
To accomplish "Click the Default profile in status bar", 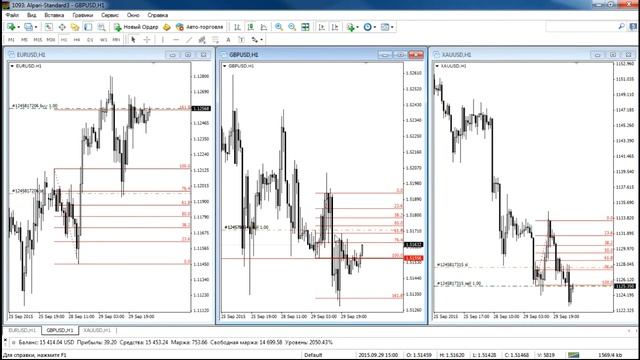I will pos(313,355).
